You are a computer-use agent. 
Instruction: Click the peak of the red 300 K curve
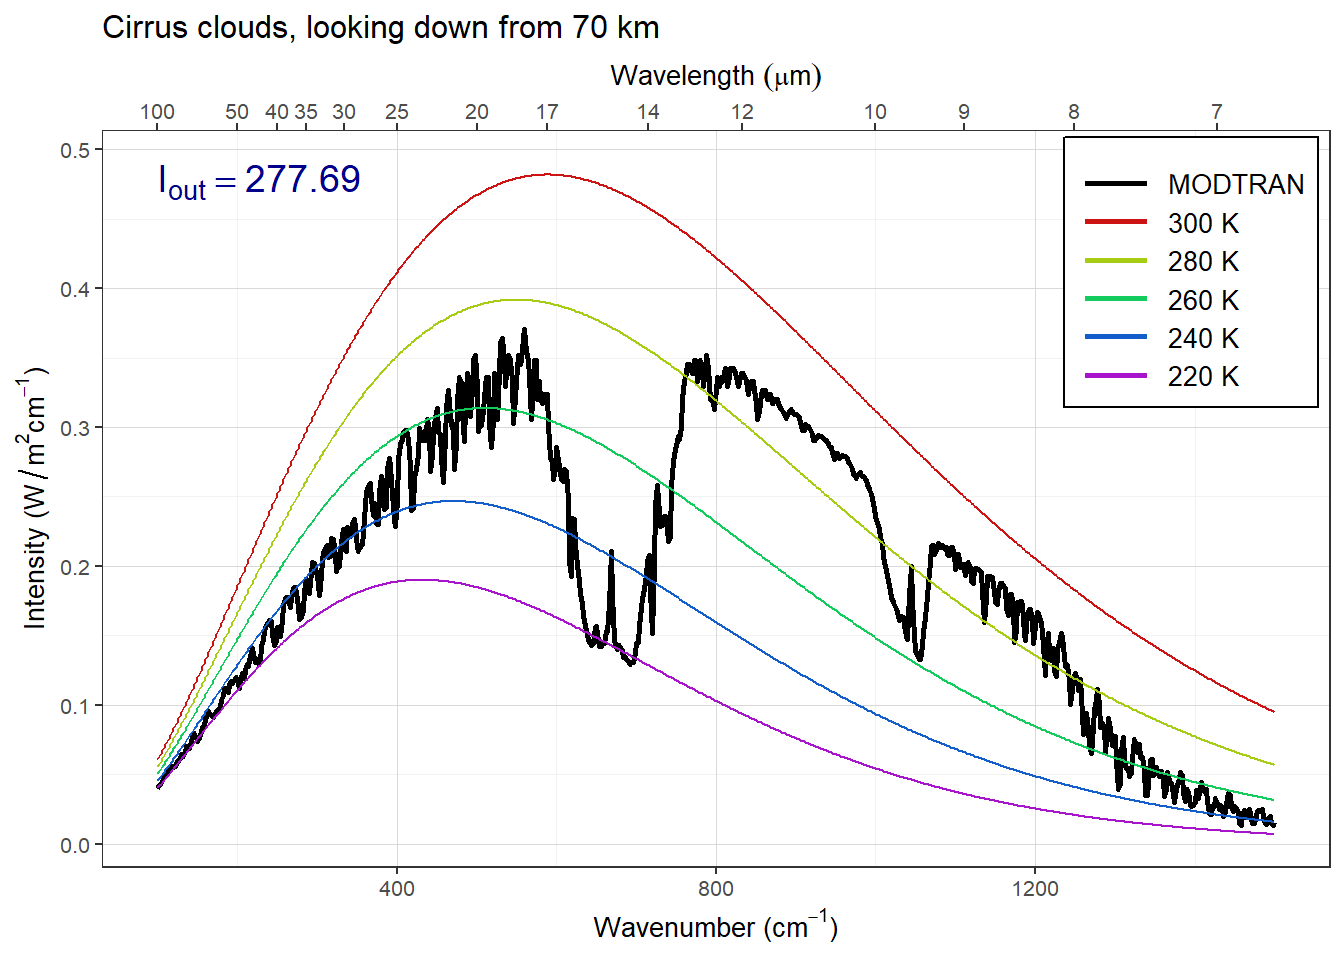[x=546, y=175]
